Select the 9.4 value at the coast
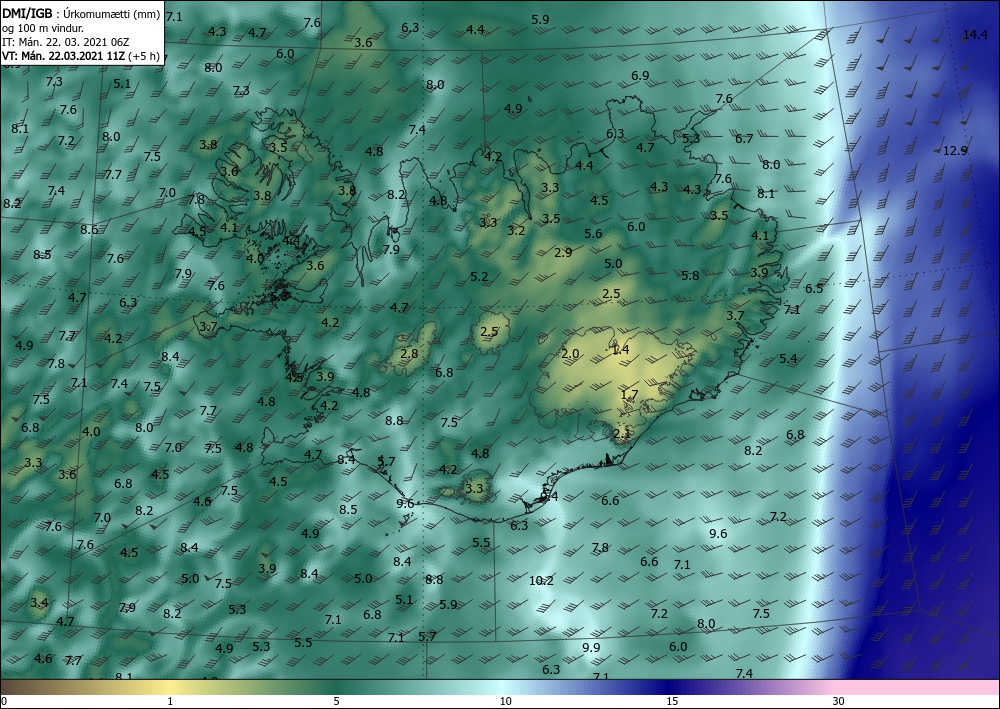The width and height of the screenshot is (1000, 709). 548,496
